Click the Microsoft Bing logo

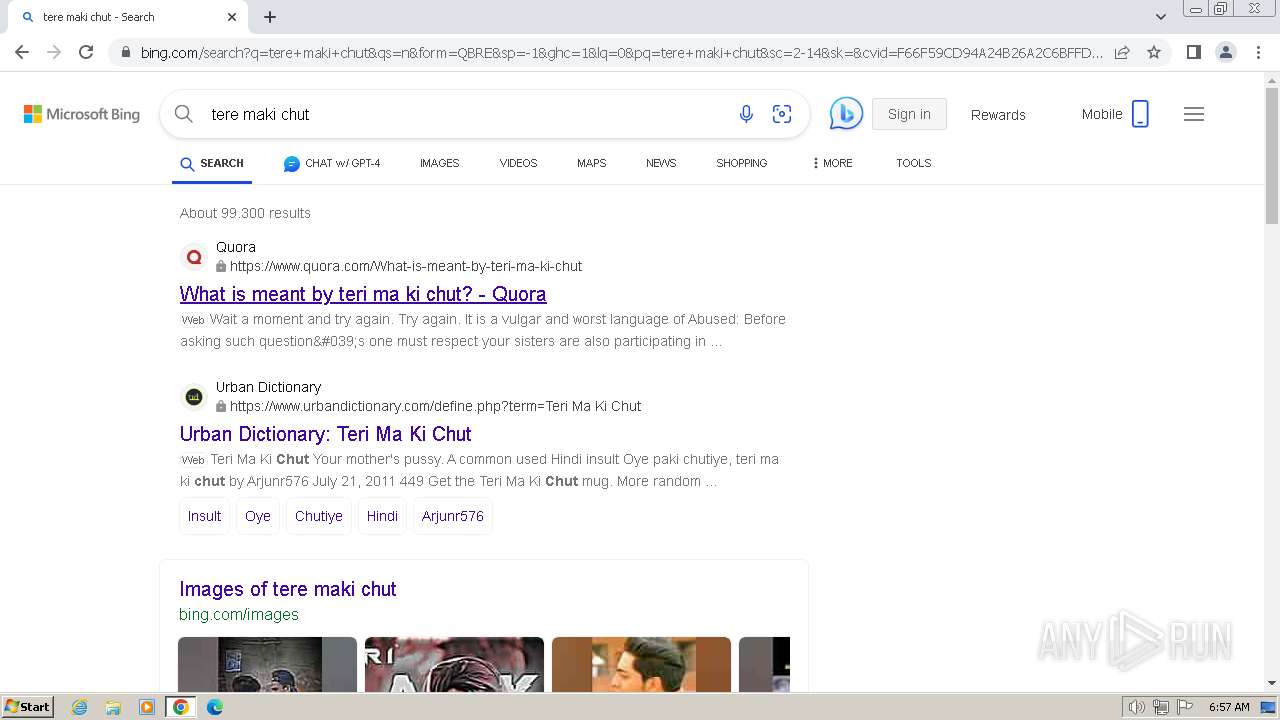point(82,114)
